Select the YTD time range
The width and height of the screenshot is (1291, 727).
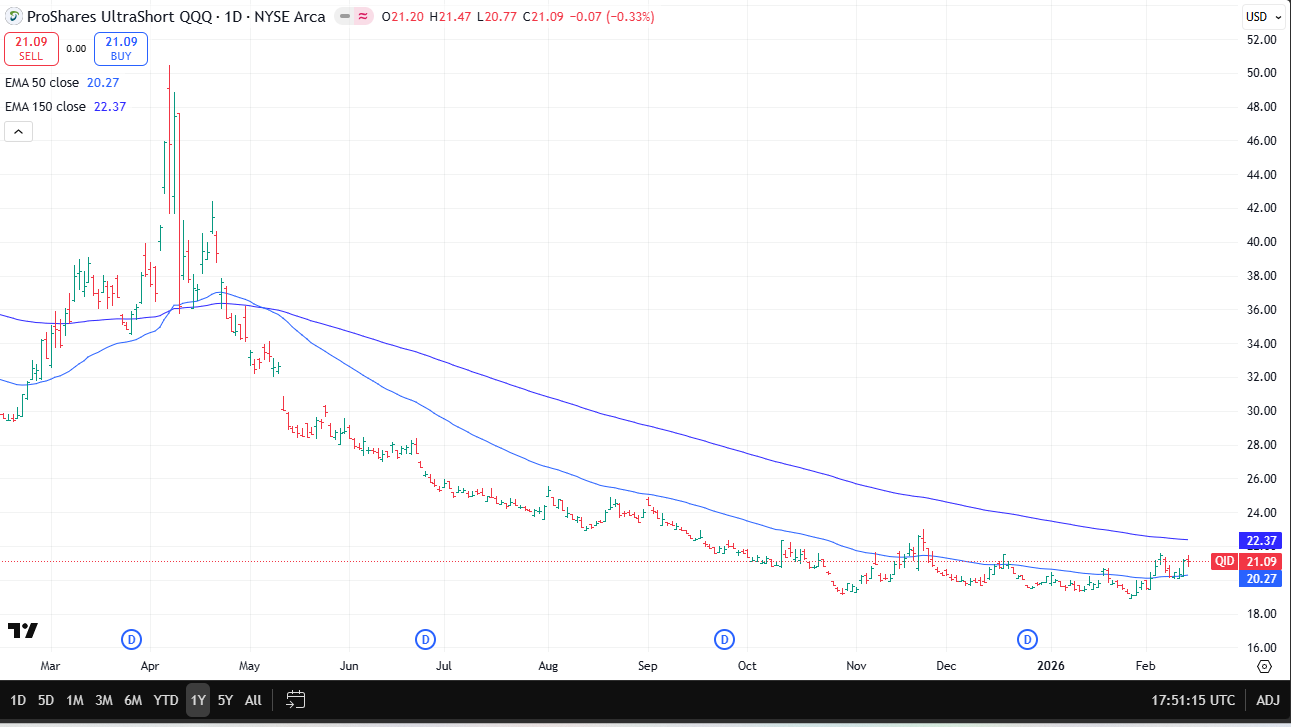coord(167,700)
